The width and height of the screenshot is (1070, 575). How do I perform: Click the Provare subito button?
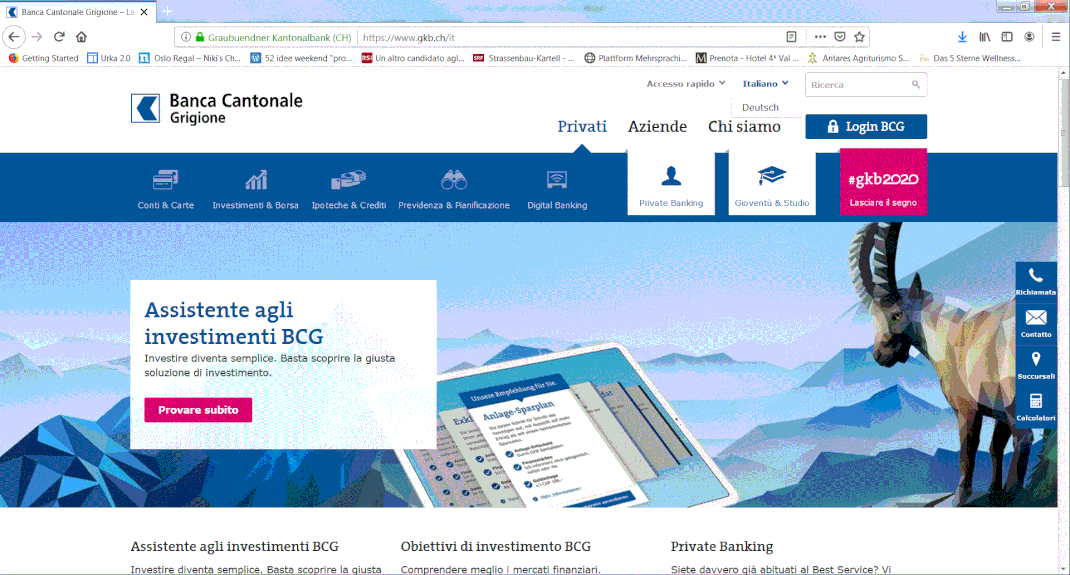[198, 410]
